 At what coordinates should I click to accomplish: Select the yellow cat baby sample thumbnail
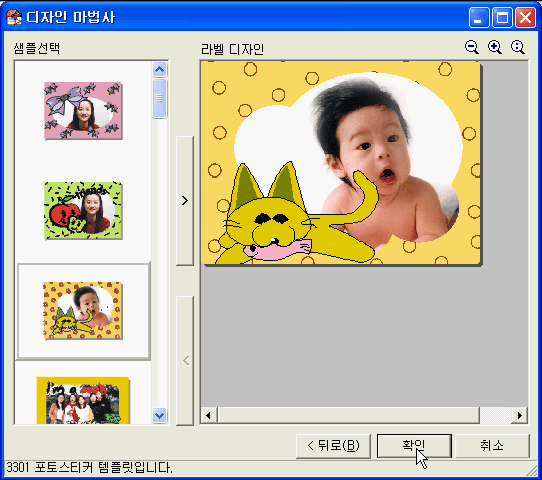pos(83,311)
